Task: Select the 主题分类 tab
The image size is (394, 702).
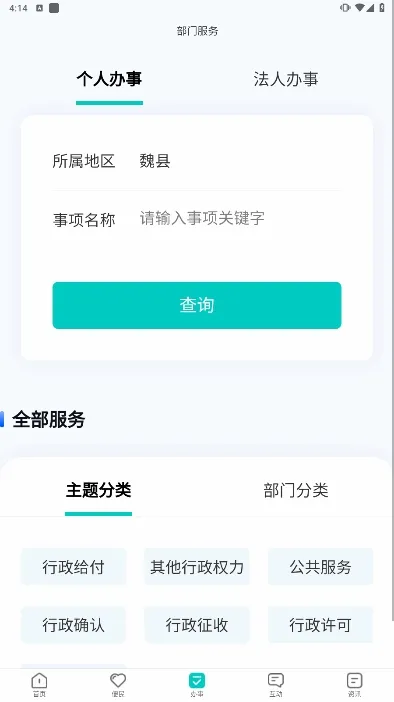Action: (98, 490)
